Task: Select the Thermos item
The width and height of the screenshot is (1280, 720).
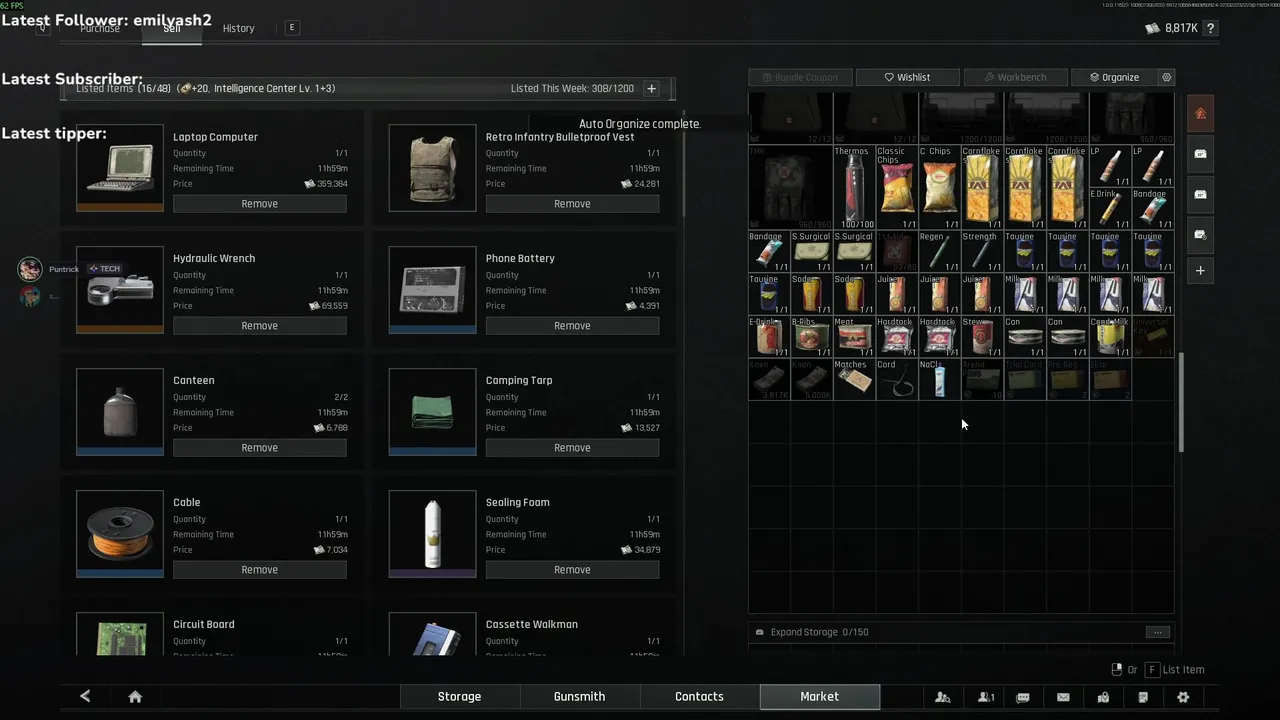Action: pos(853,187)
